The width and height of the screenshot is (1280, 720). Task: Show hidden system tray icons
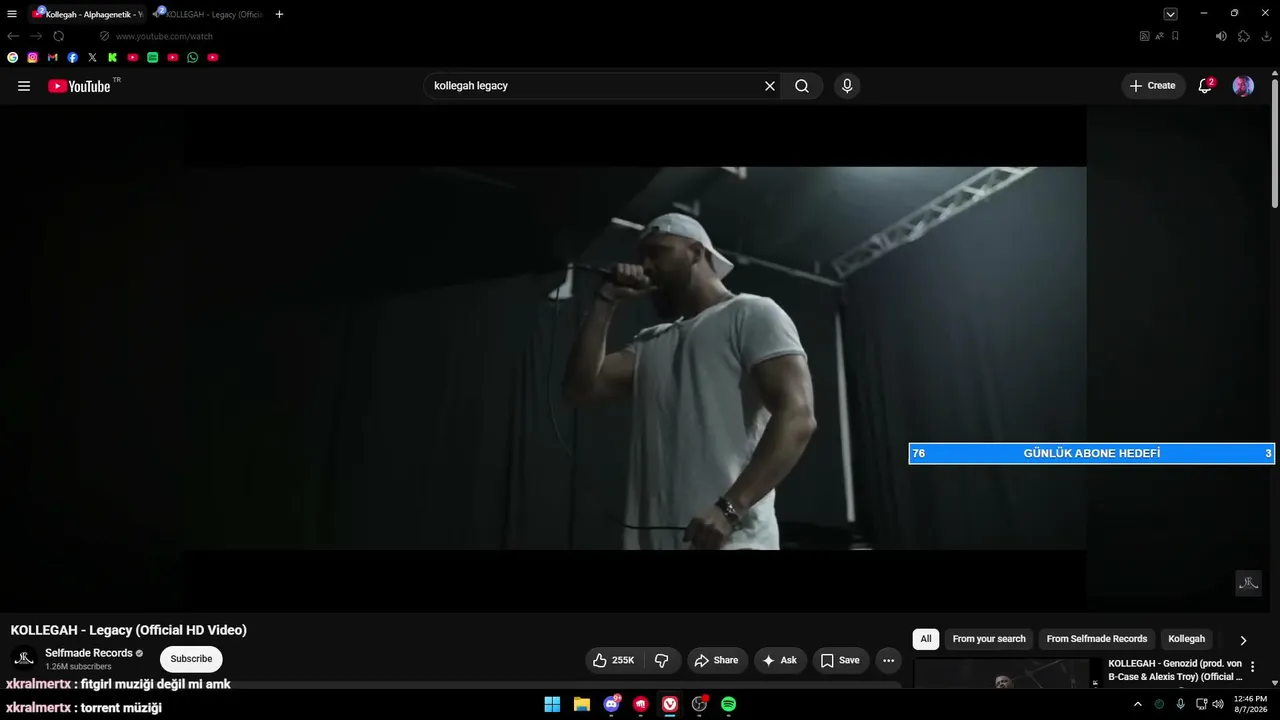click(1137, 704)
